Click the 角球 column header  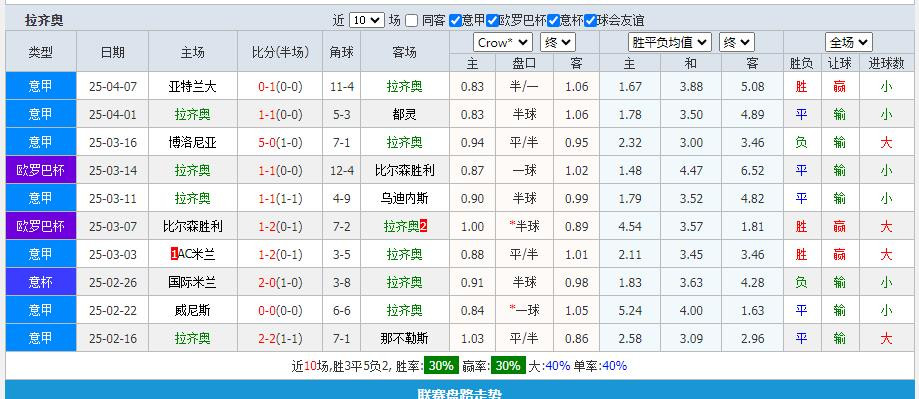coord(342,52)
